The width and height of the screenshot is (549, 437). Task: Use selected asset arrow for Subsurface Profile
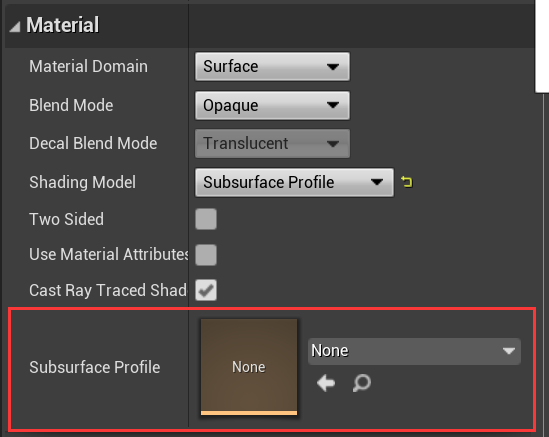click(326, 383)
